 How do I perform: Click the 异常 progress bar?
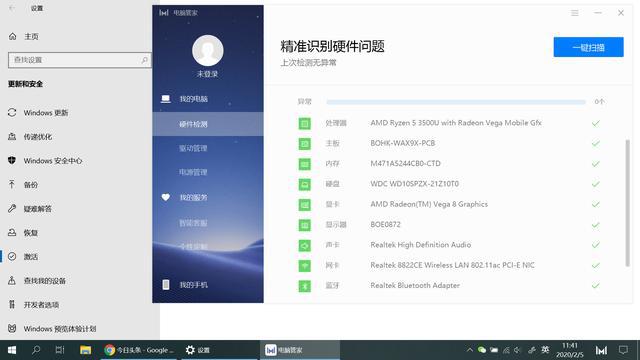click(456, 102)
